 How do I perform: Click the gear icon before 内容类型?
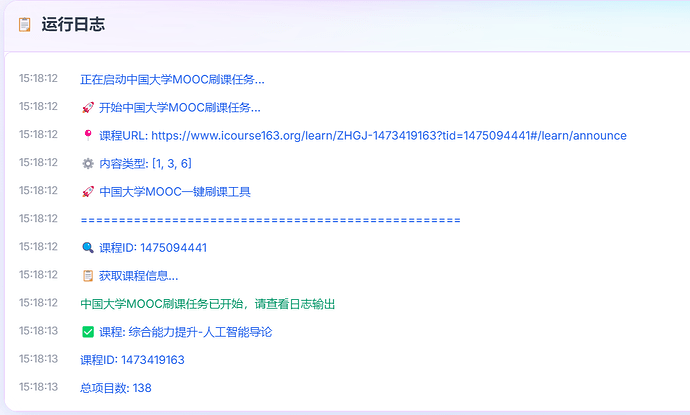(x=88, y=164)
